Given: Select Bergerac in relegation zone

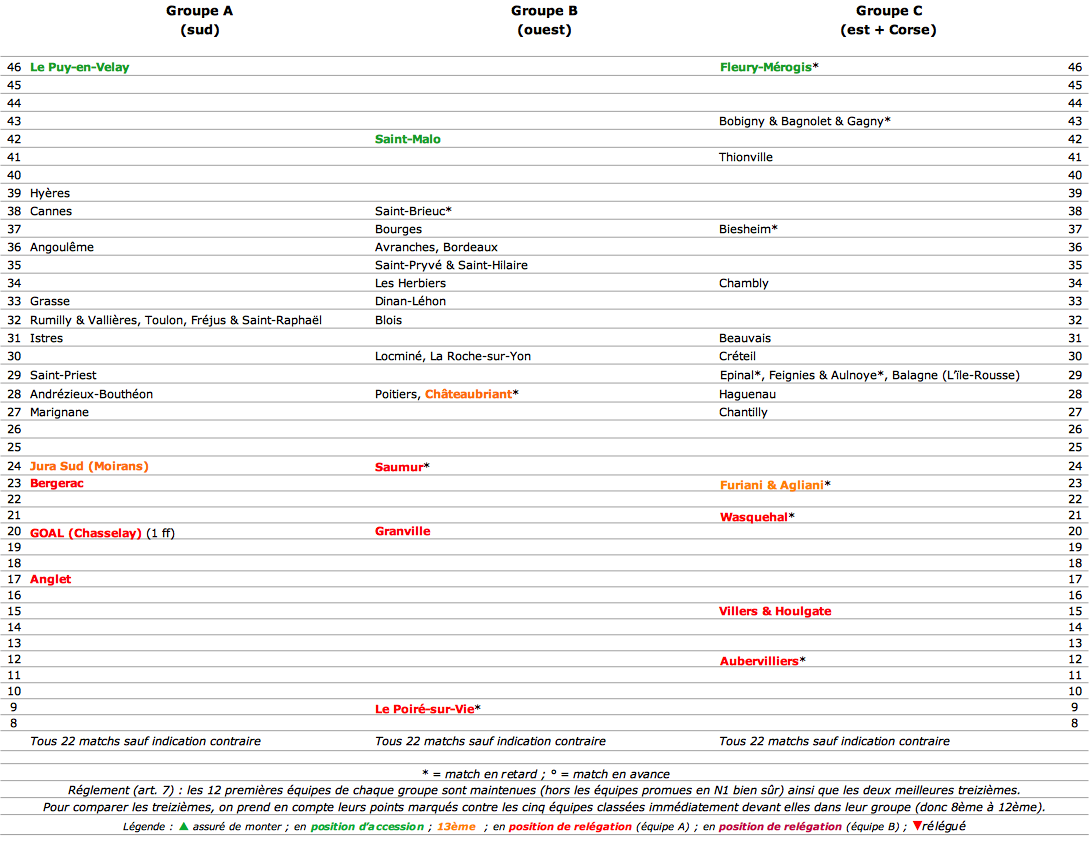Looking at the screenshot, I should click(x=56, y=483).
